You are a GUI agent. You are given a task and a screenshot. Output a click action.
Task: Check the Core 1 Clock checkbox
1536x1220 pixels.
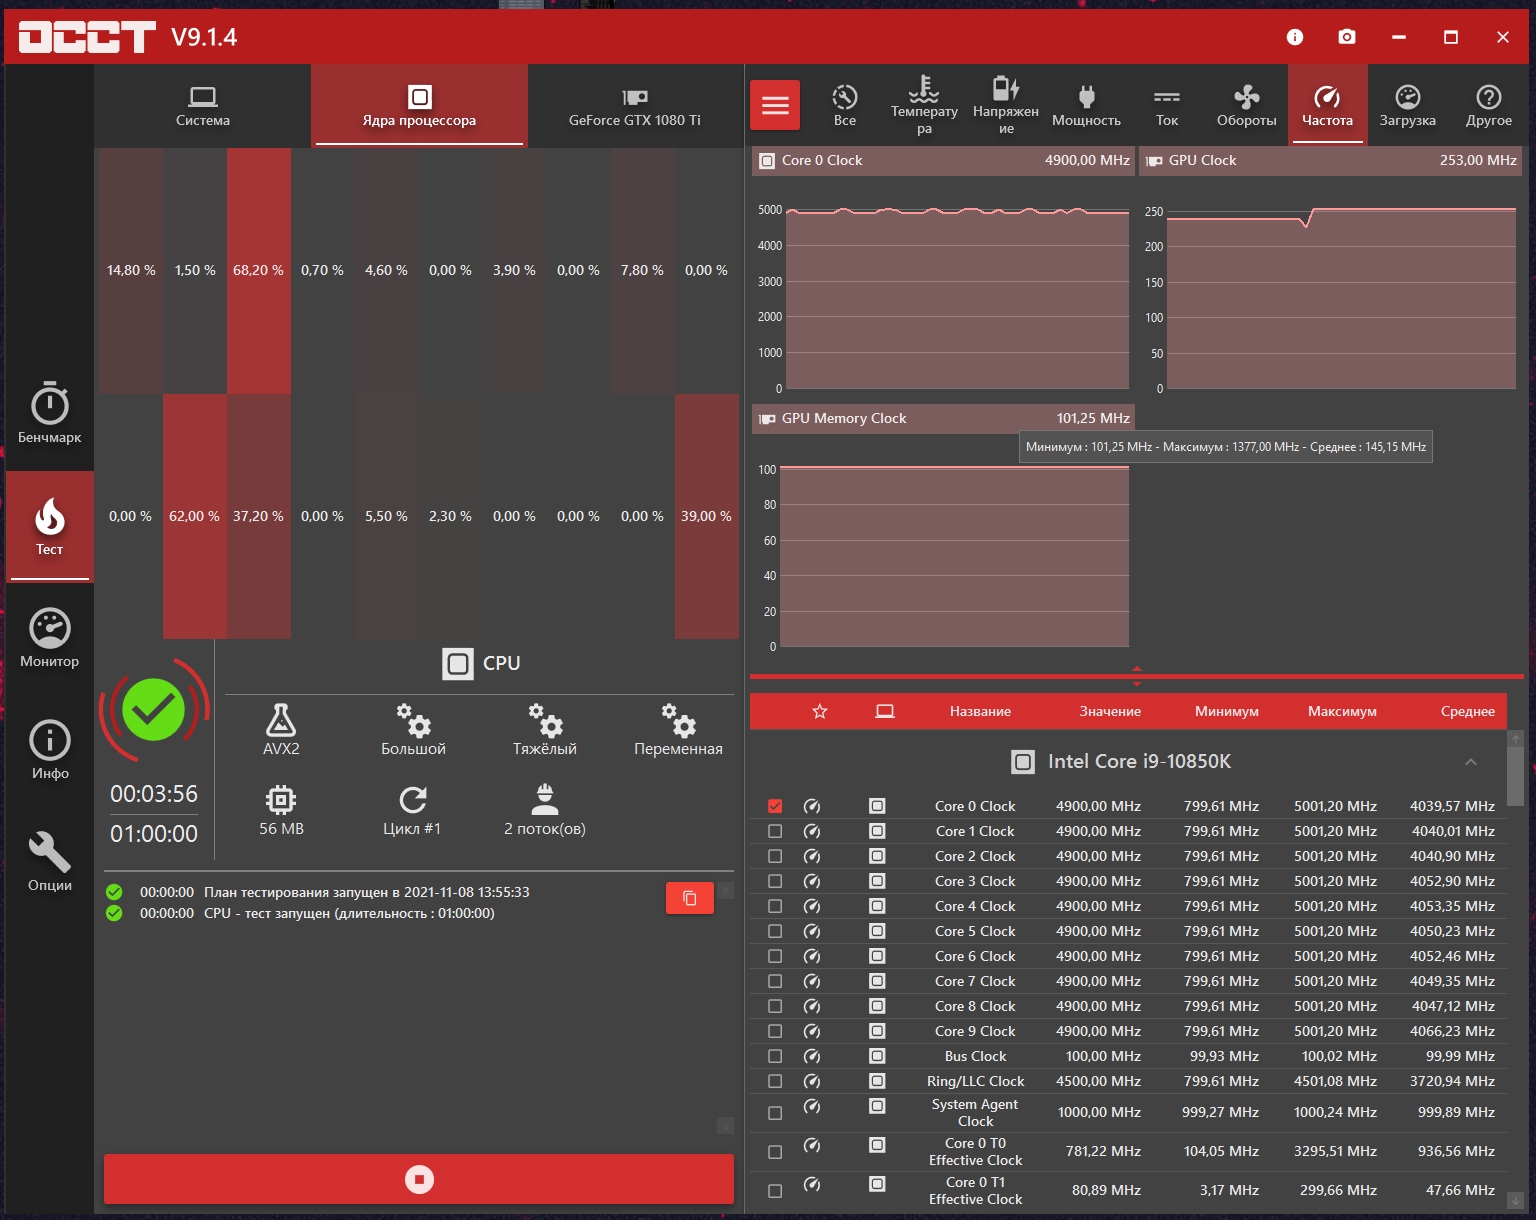(x=775, y=831)
